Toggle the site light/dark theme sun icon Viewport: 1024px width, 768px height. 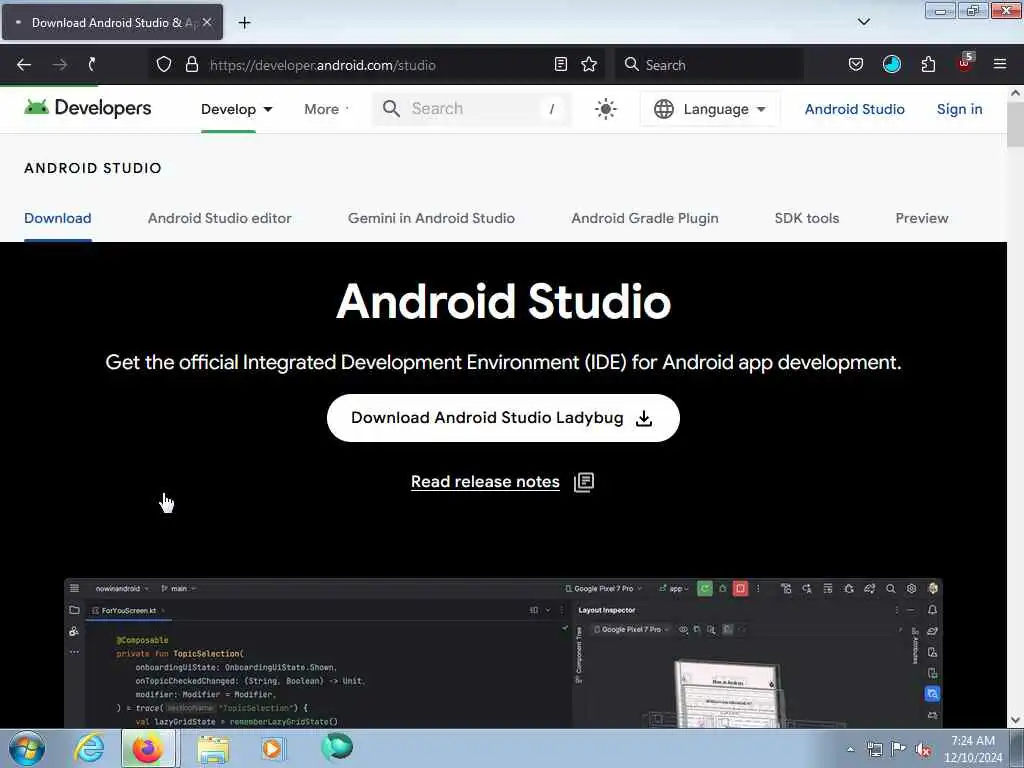(x=605, y=109)
